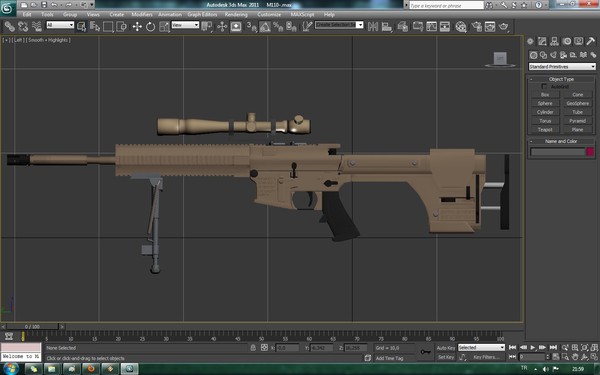Viewport: 600px width, 375px height.
Task: Open the Rendering menu
Action: 236,15
